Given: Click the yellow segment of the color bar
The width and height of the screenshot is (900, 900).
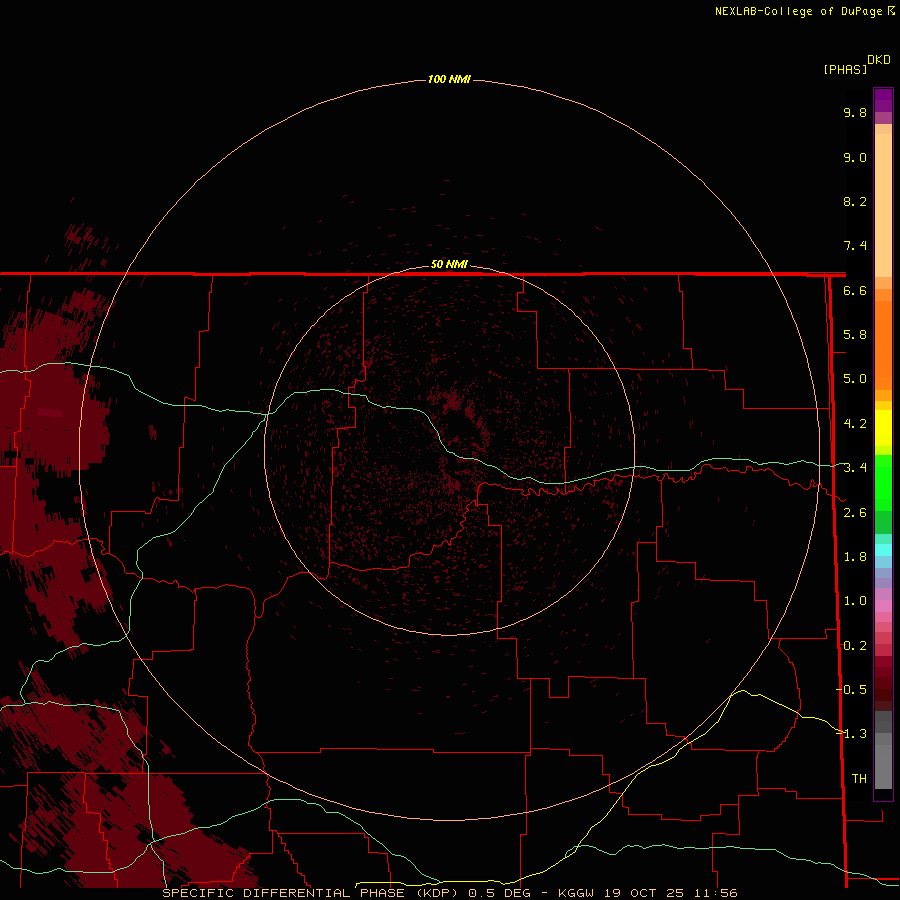Looking at the screenshot, I should [883, 428].
